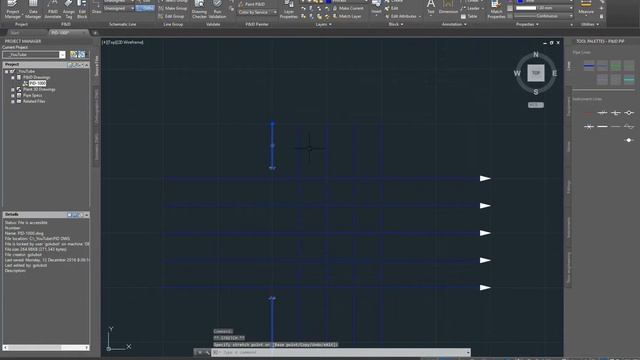Open the Edit Block tool

click(82, 10)
